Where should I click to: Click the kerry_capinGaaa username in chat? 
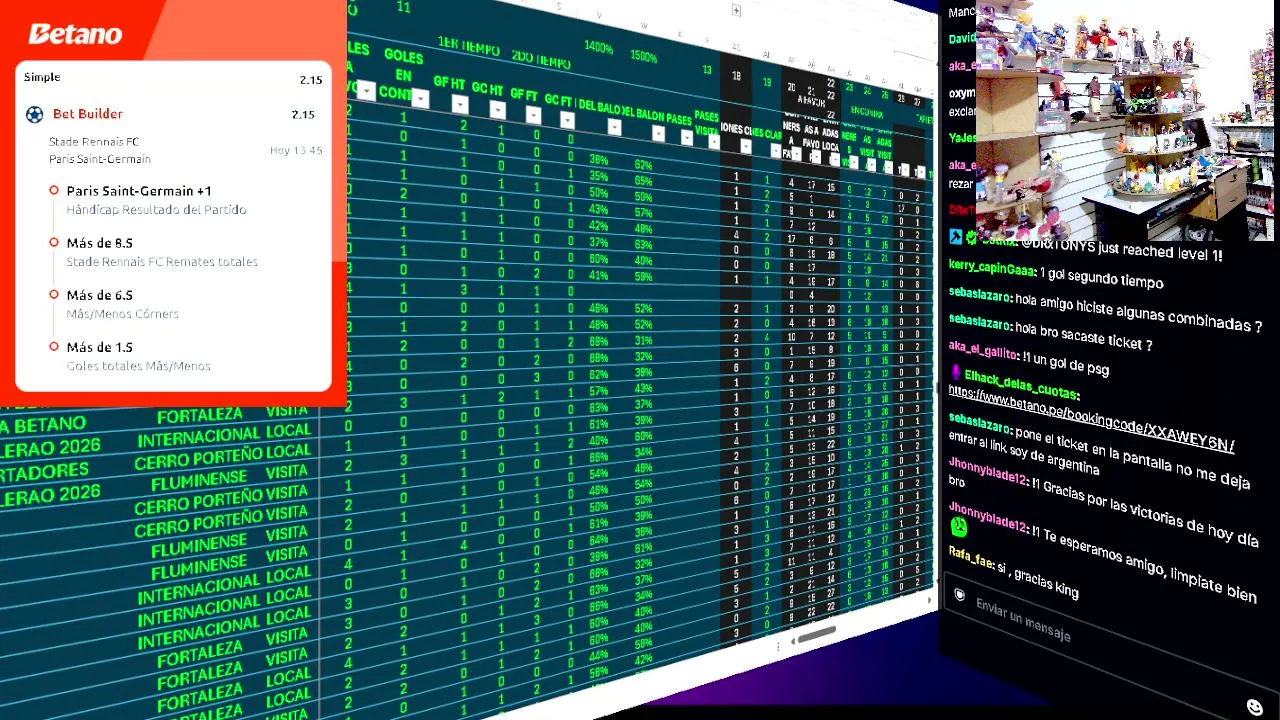pos(991,268)
